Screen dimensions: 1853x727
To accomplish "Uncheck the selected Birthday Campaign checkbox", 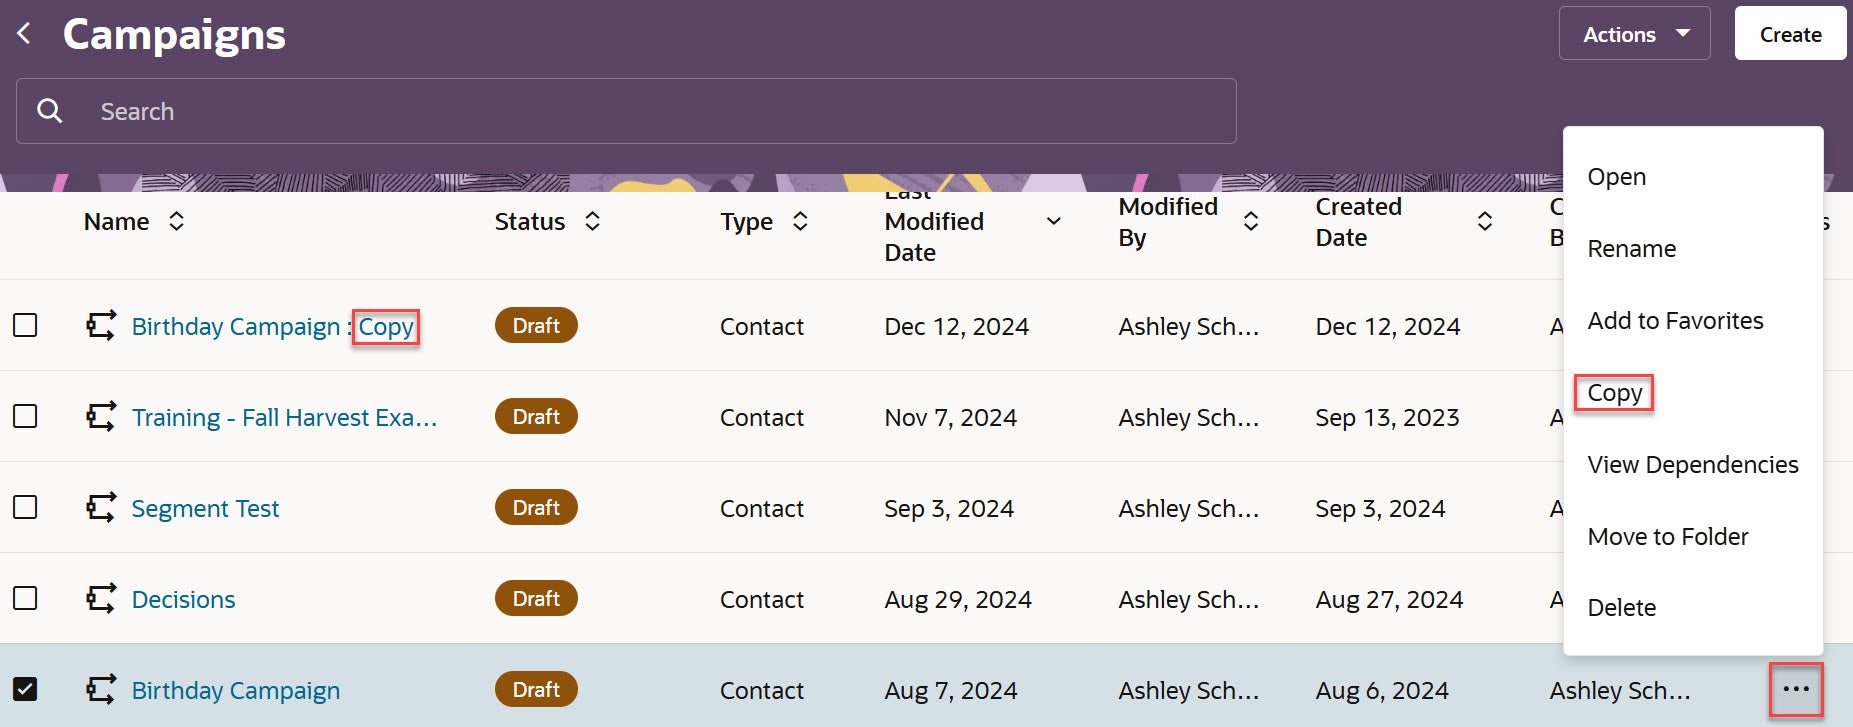I will point(25,689).
